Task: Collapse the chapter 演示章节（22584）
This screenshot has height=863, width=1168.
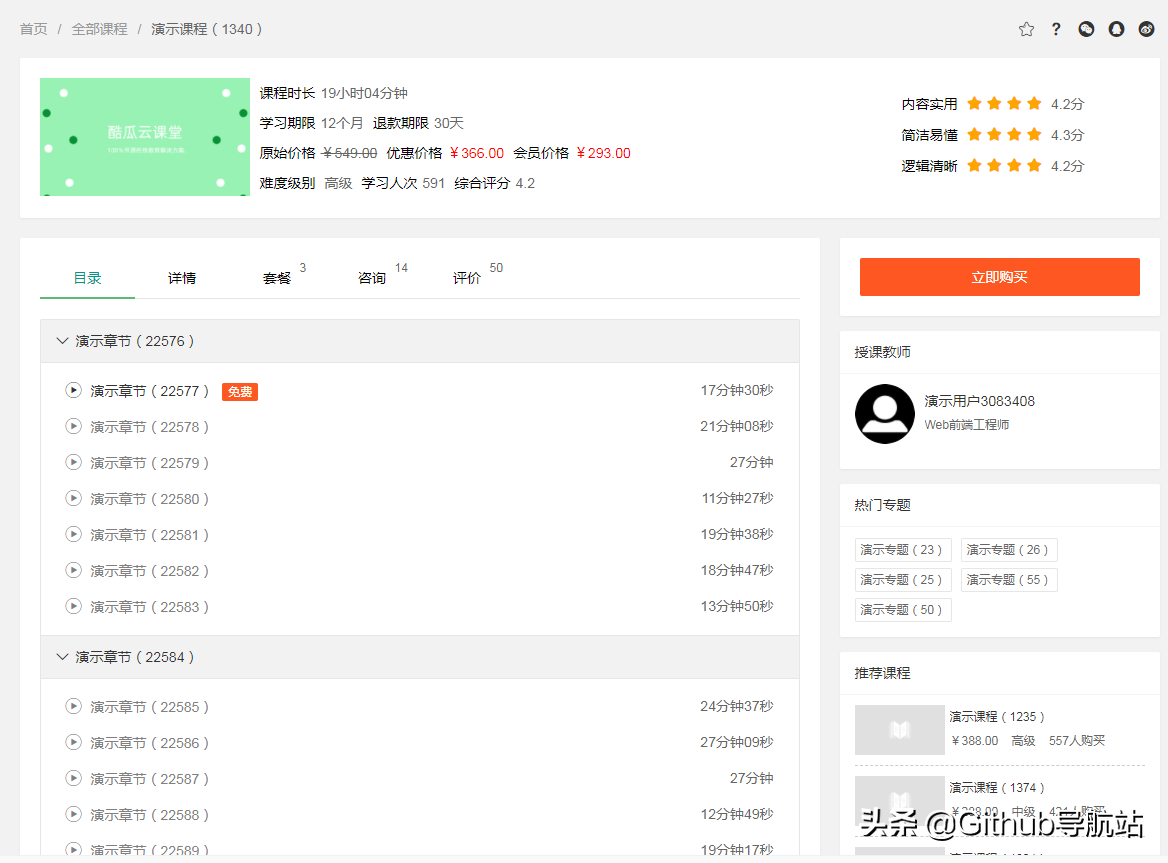Action: click(x=62, y=657)
